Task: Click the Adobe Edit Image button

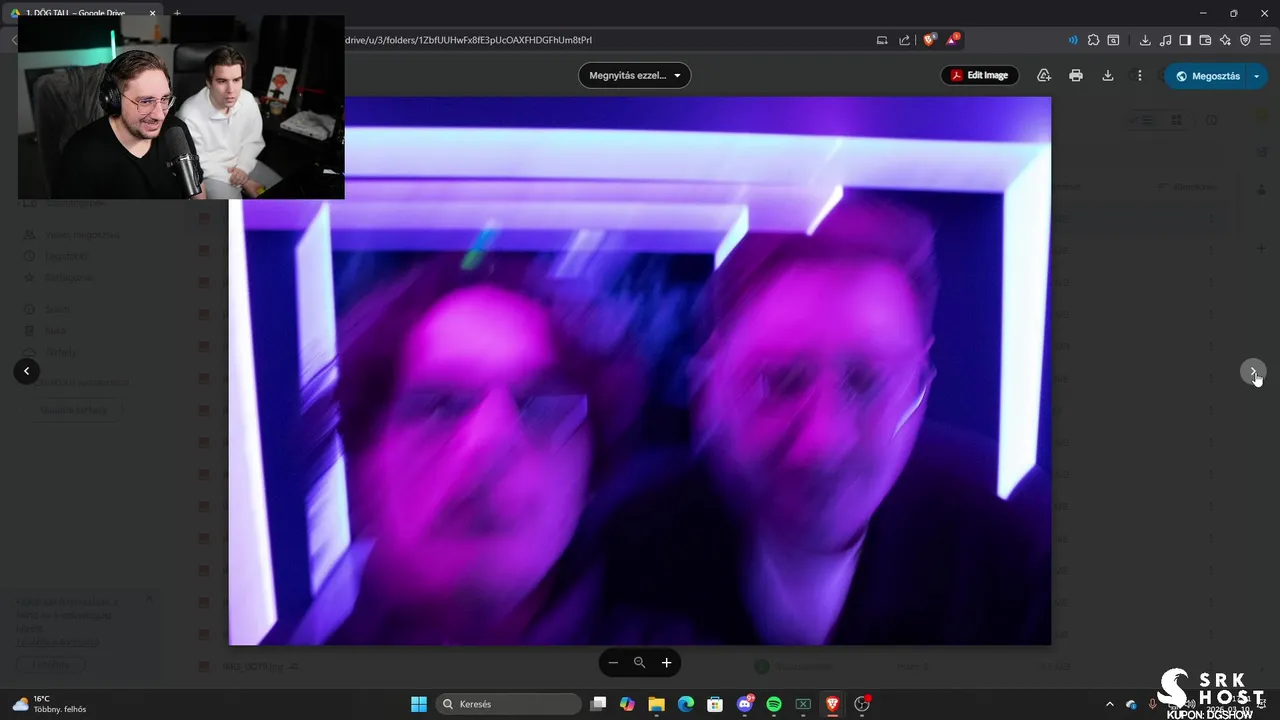Action: pos(979,75)
